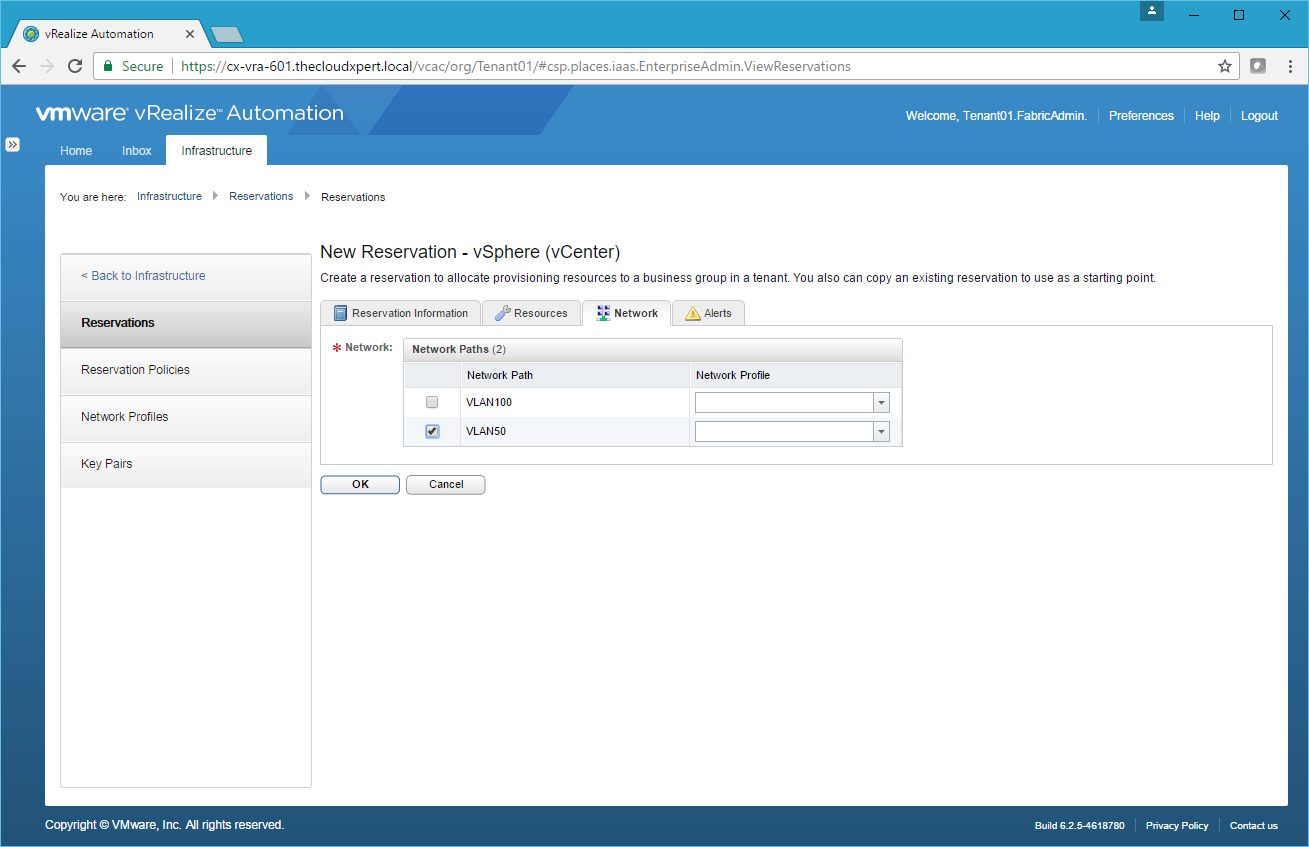Close the vRealize Automation browser tab

[191, 34]
